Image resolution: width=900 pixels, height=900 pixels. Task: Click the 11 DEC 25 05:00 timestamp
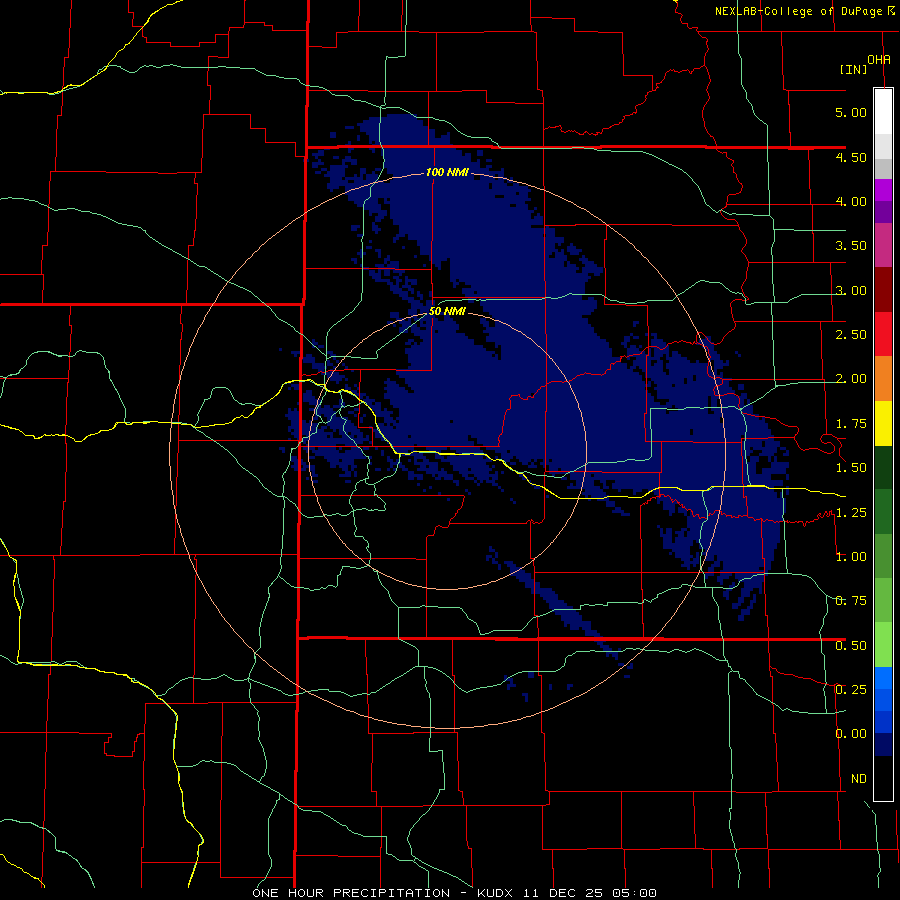[x=590, y=893]
